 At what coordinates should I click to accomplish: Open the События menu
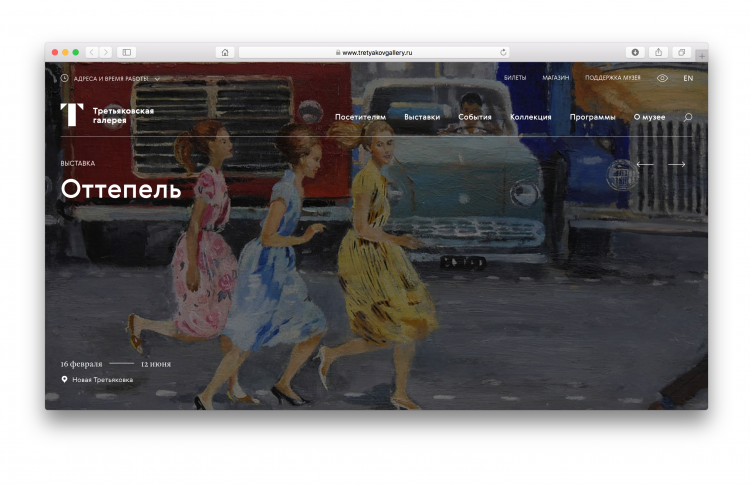pyautogui.click(x=474, y=117)
